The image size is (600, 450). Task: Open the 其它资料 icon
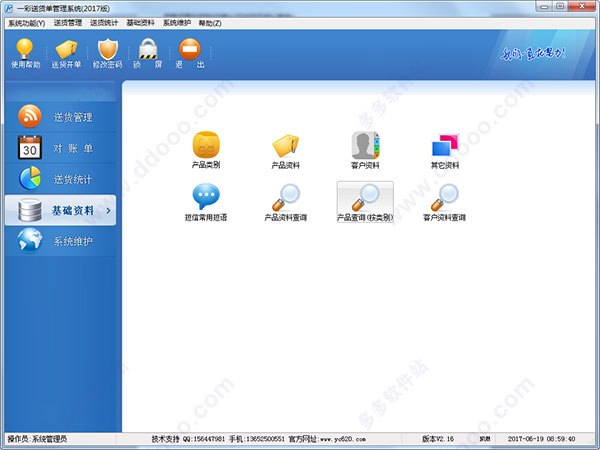(445, 151)
